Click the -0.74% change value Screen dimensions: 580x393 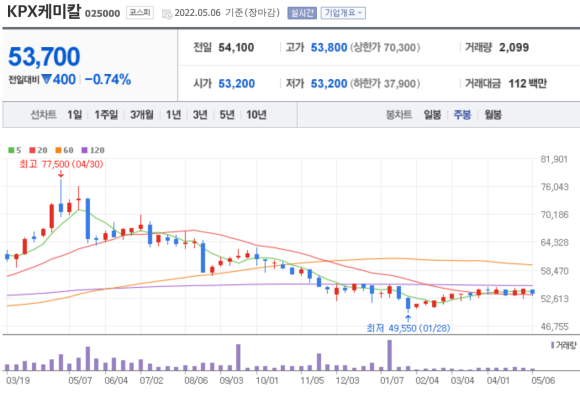coord(108,79)
